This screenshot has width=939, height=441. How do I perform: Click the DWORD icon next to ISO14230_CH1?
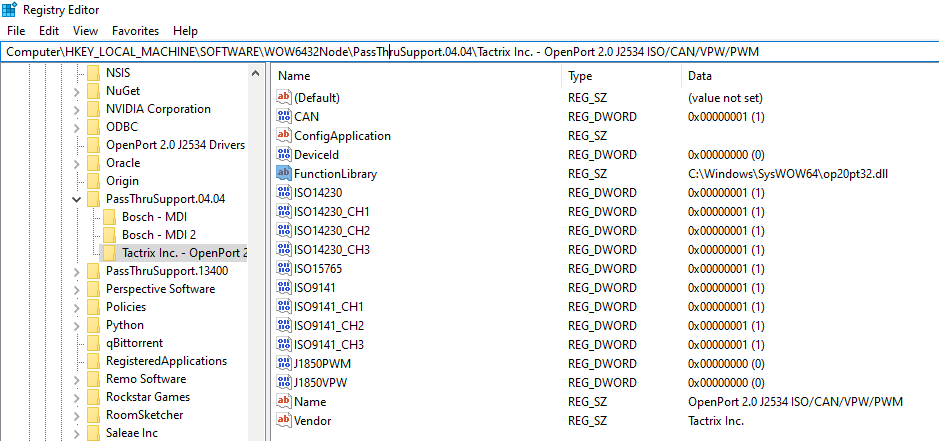[x=284, y=212]
